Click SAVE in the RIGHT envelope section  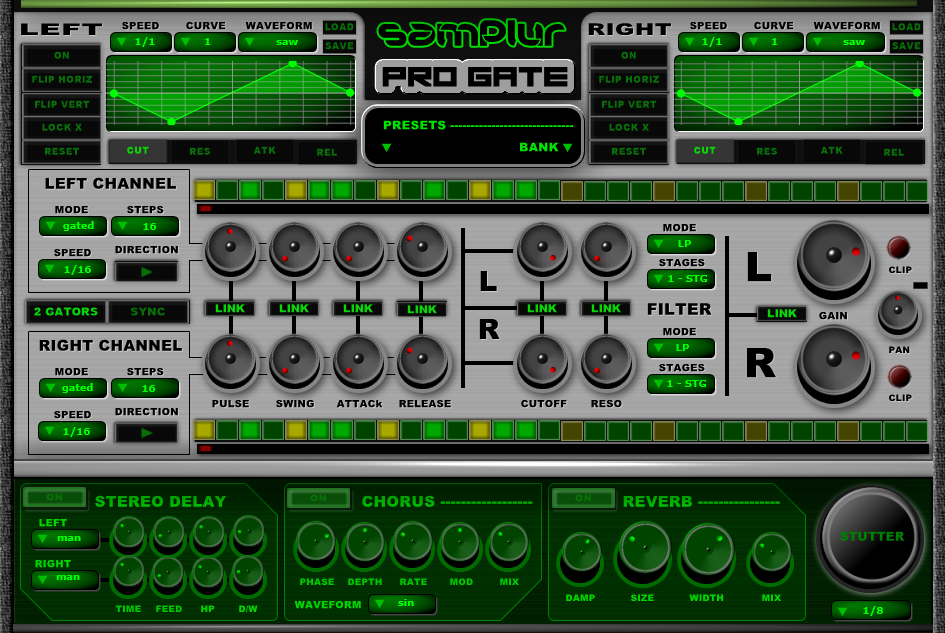906,46
